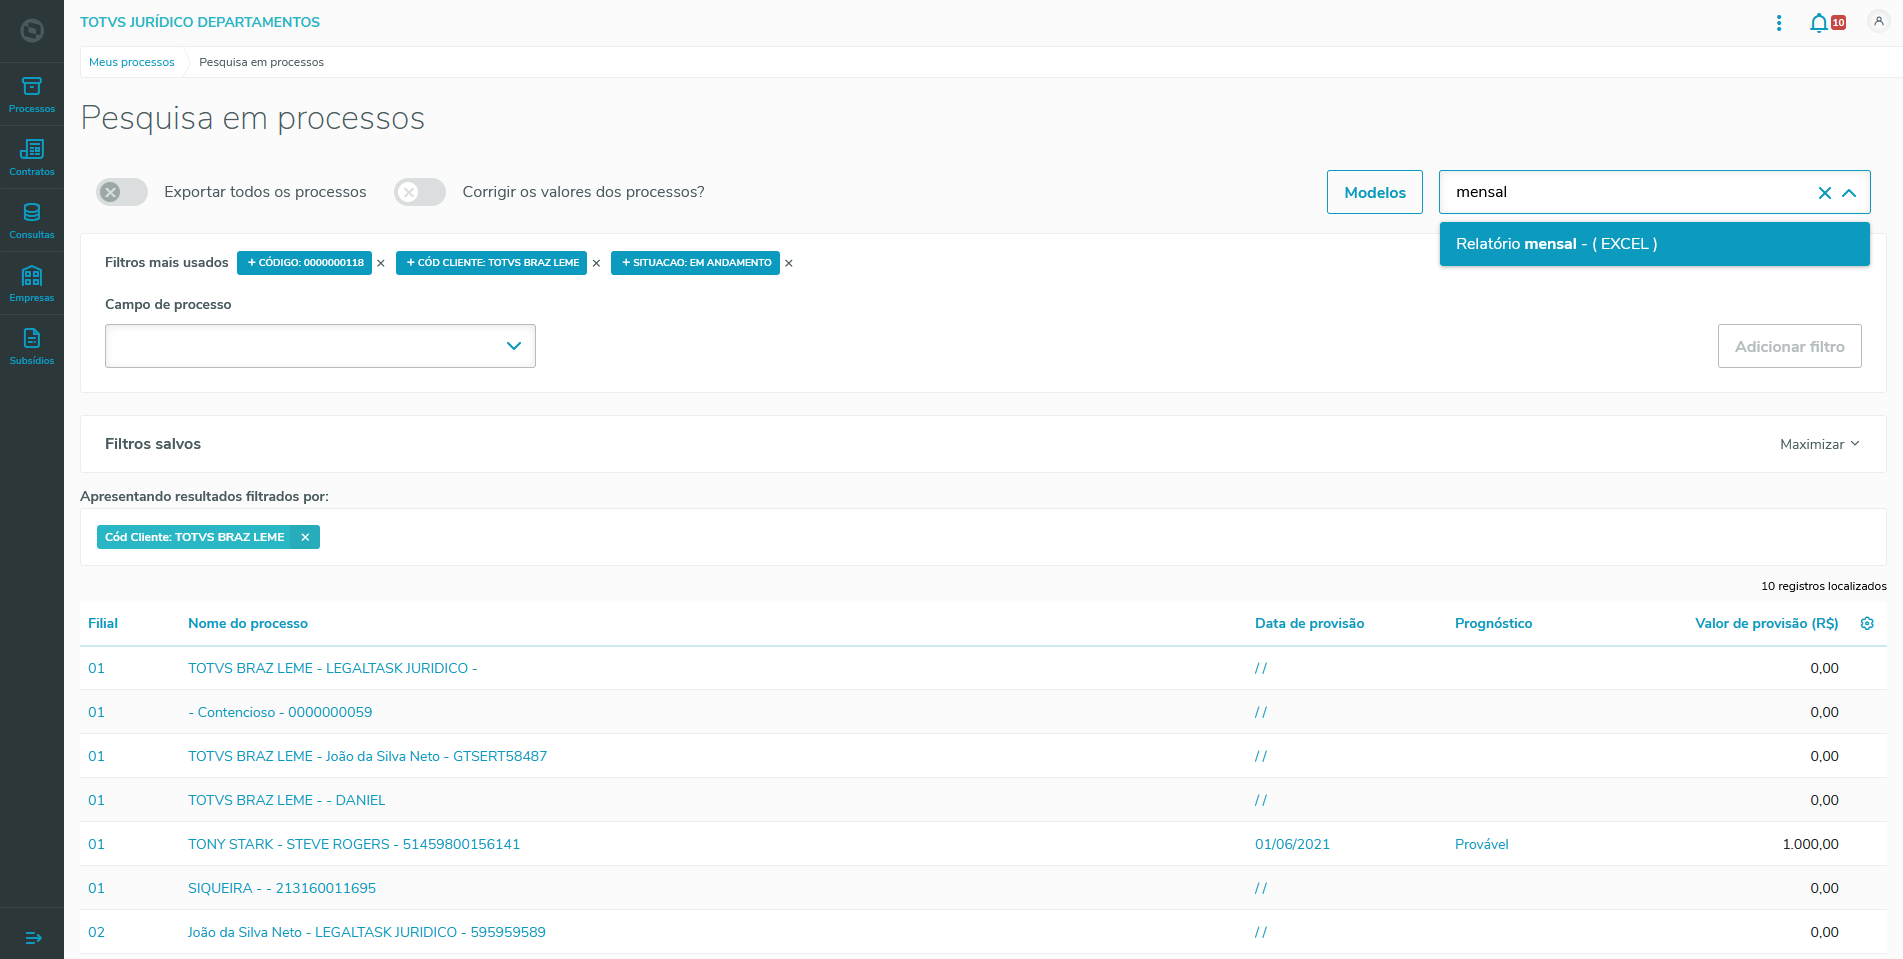The image size is (1903, 959).
Task: Open notifications bell with 10 alerts
Action: click(x=1826, y=23)
